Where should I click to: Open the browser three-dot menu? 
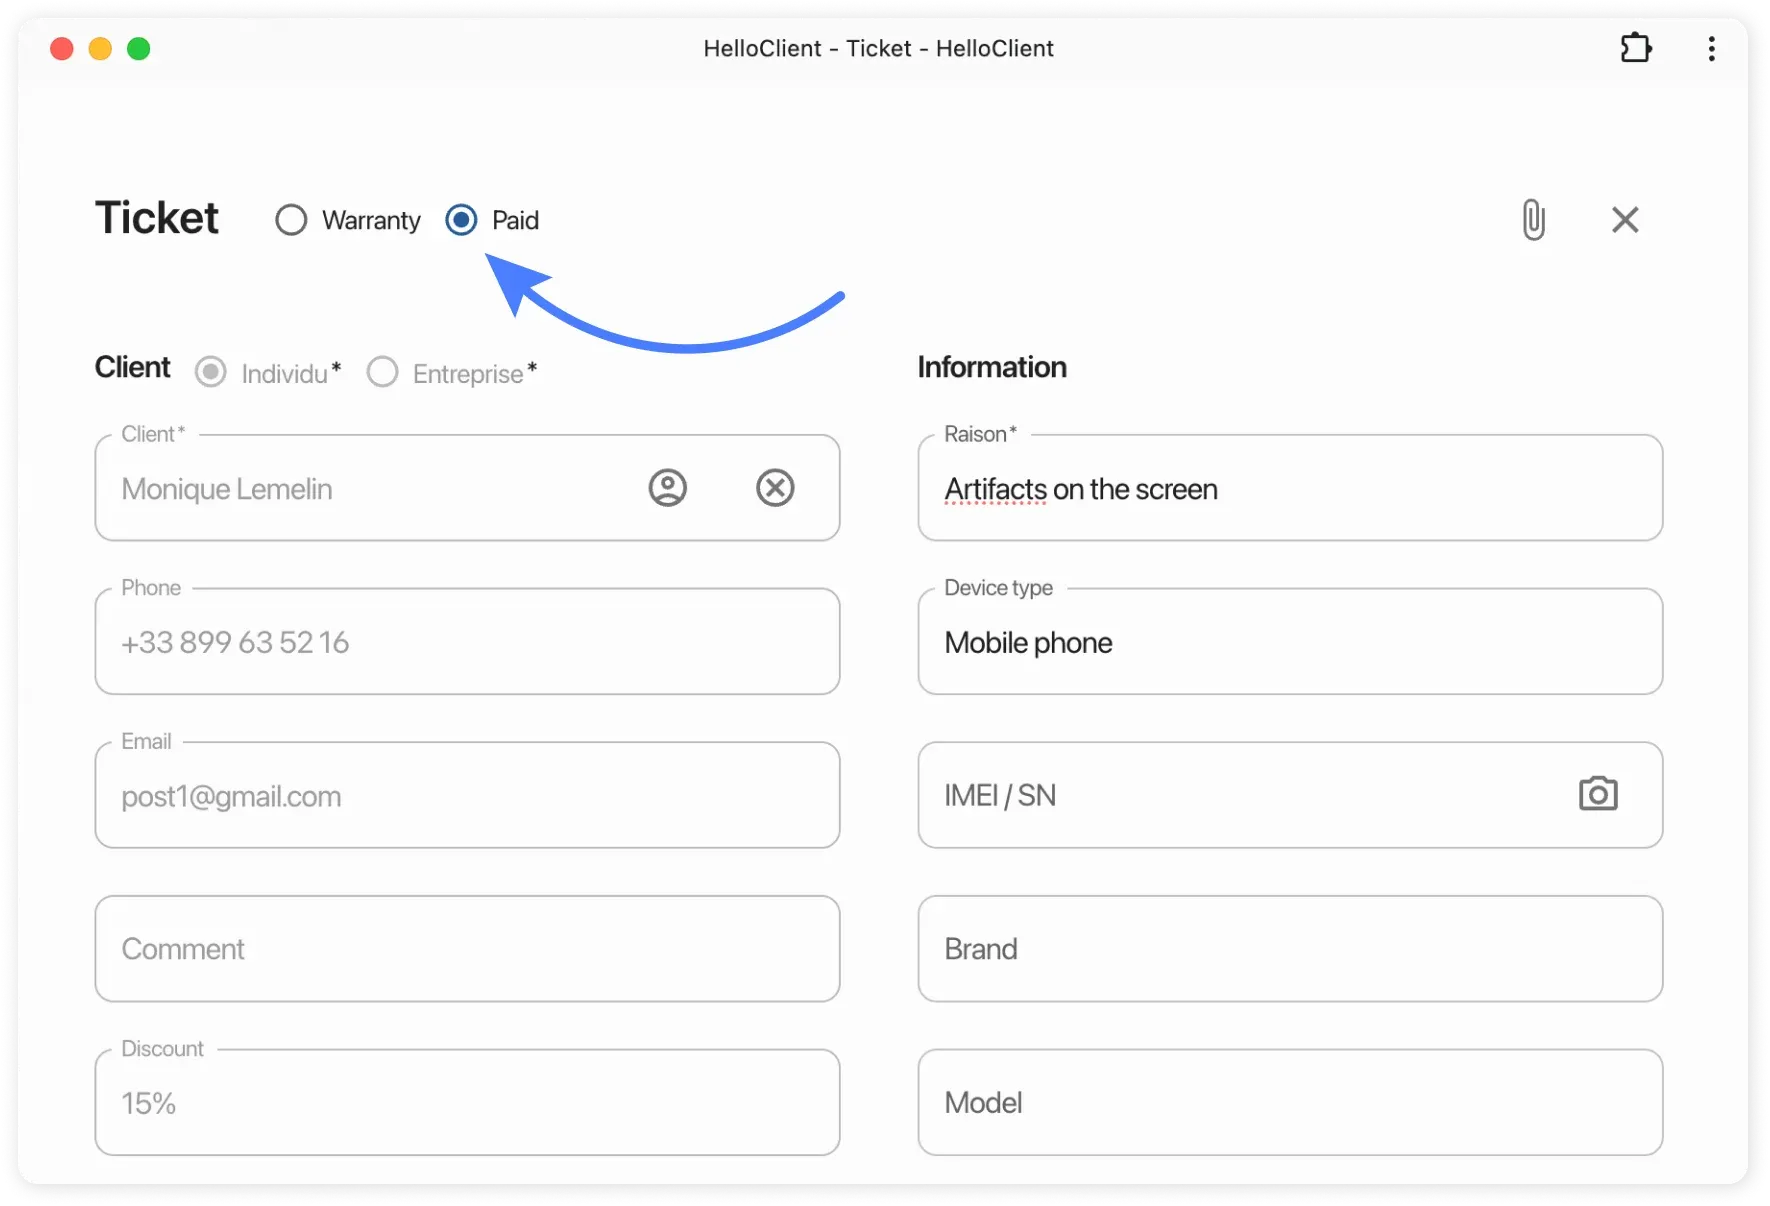click(1711, 48)
